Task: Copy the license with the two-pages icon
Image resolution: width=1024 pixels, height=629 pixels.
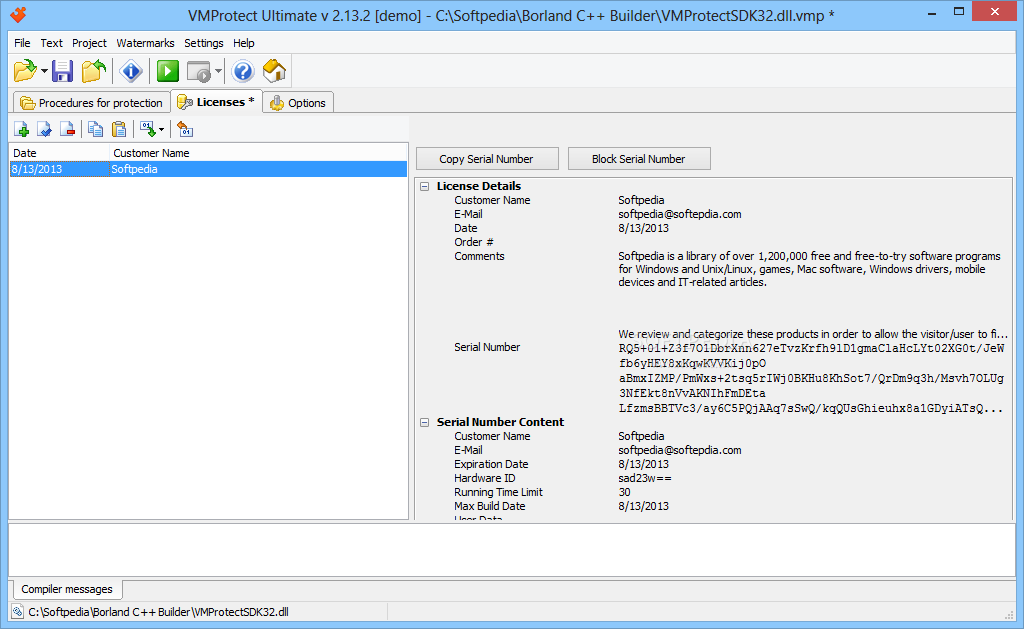Action: coord(95,129)
